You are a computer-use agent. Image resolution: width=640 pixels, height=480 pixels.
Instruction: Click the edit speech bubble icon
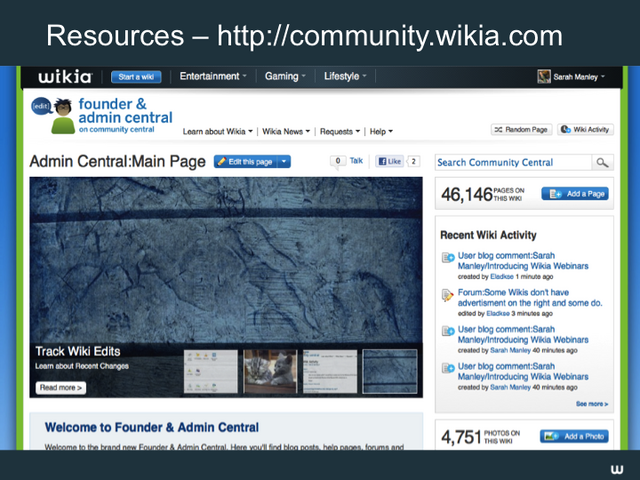click(x=41, y=106)
